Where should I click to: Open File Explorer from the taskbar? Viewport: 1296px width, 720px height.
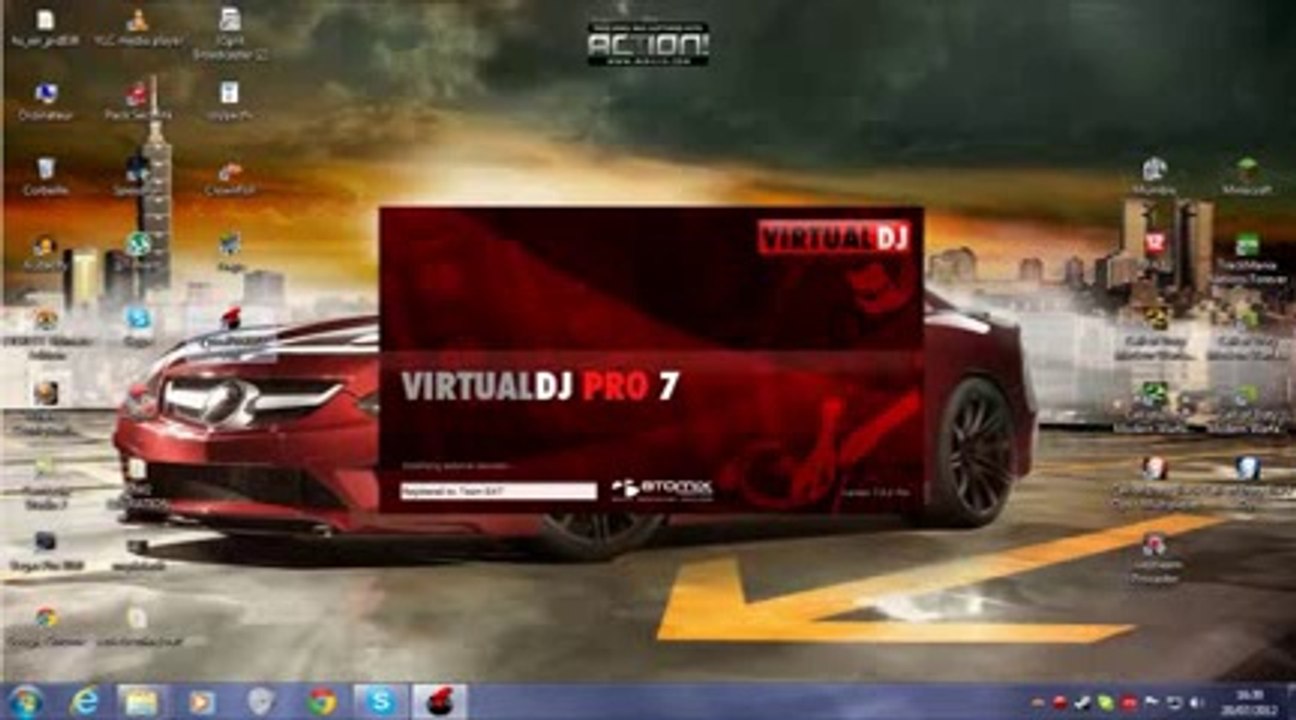(x=141, y=701)
